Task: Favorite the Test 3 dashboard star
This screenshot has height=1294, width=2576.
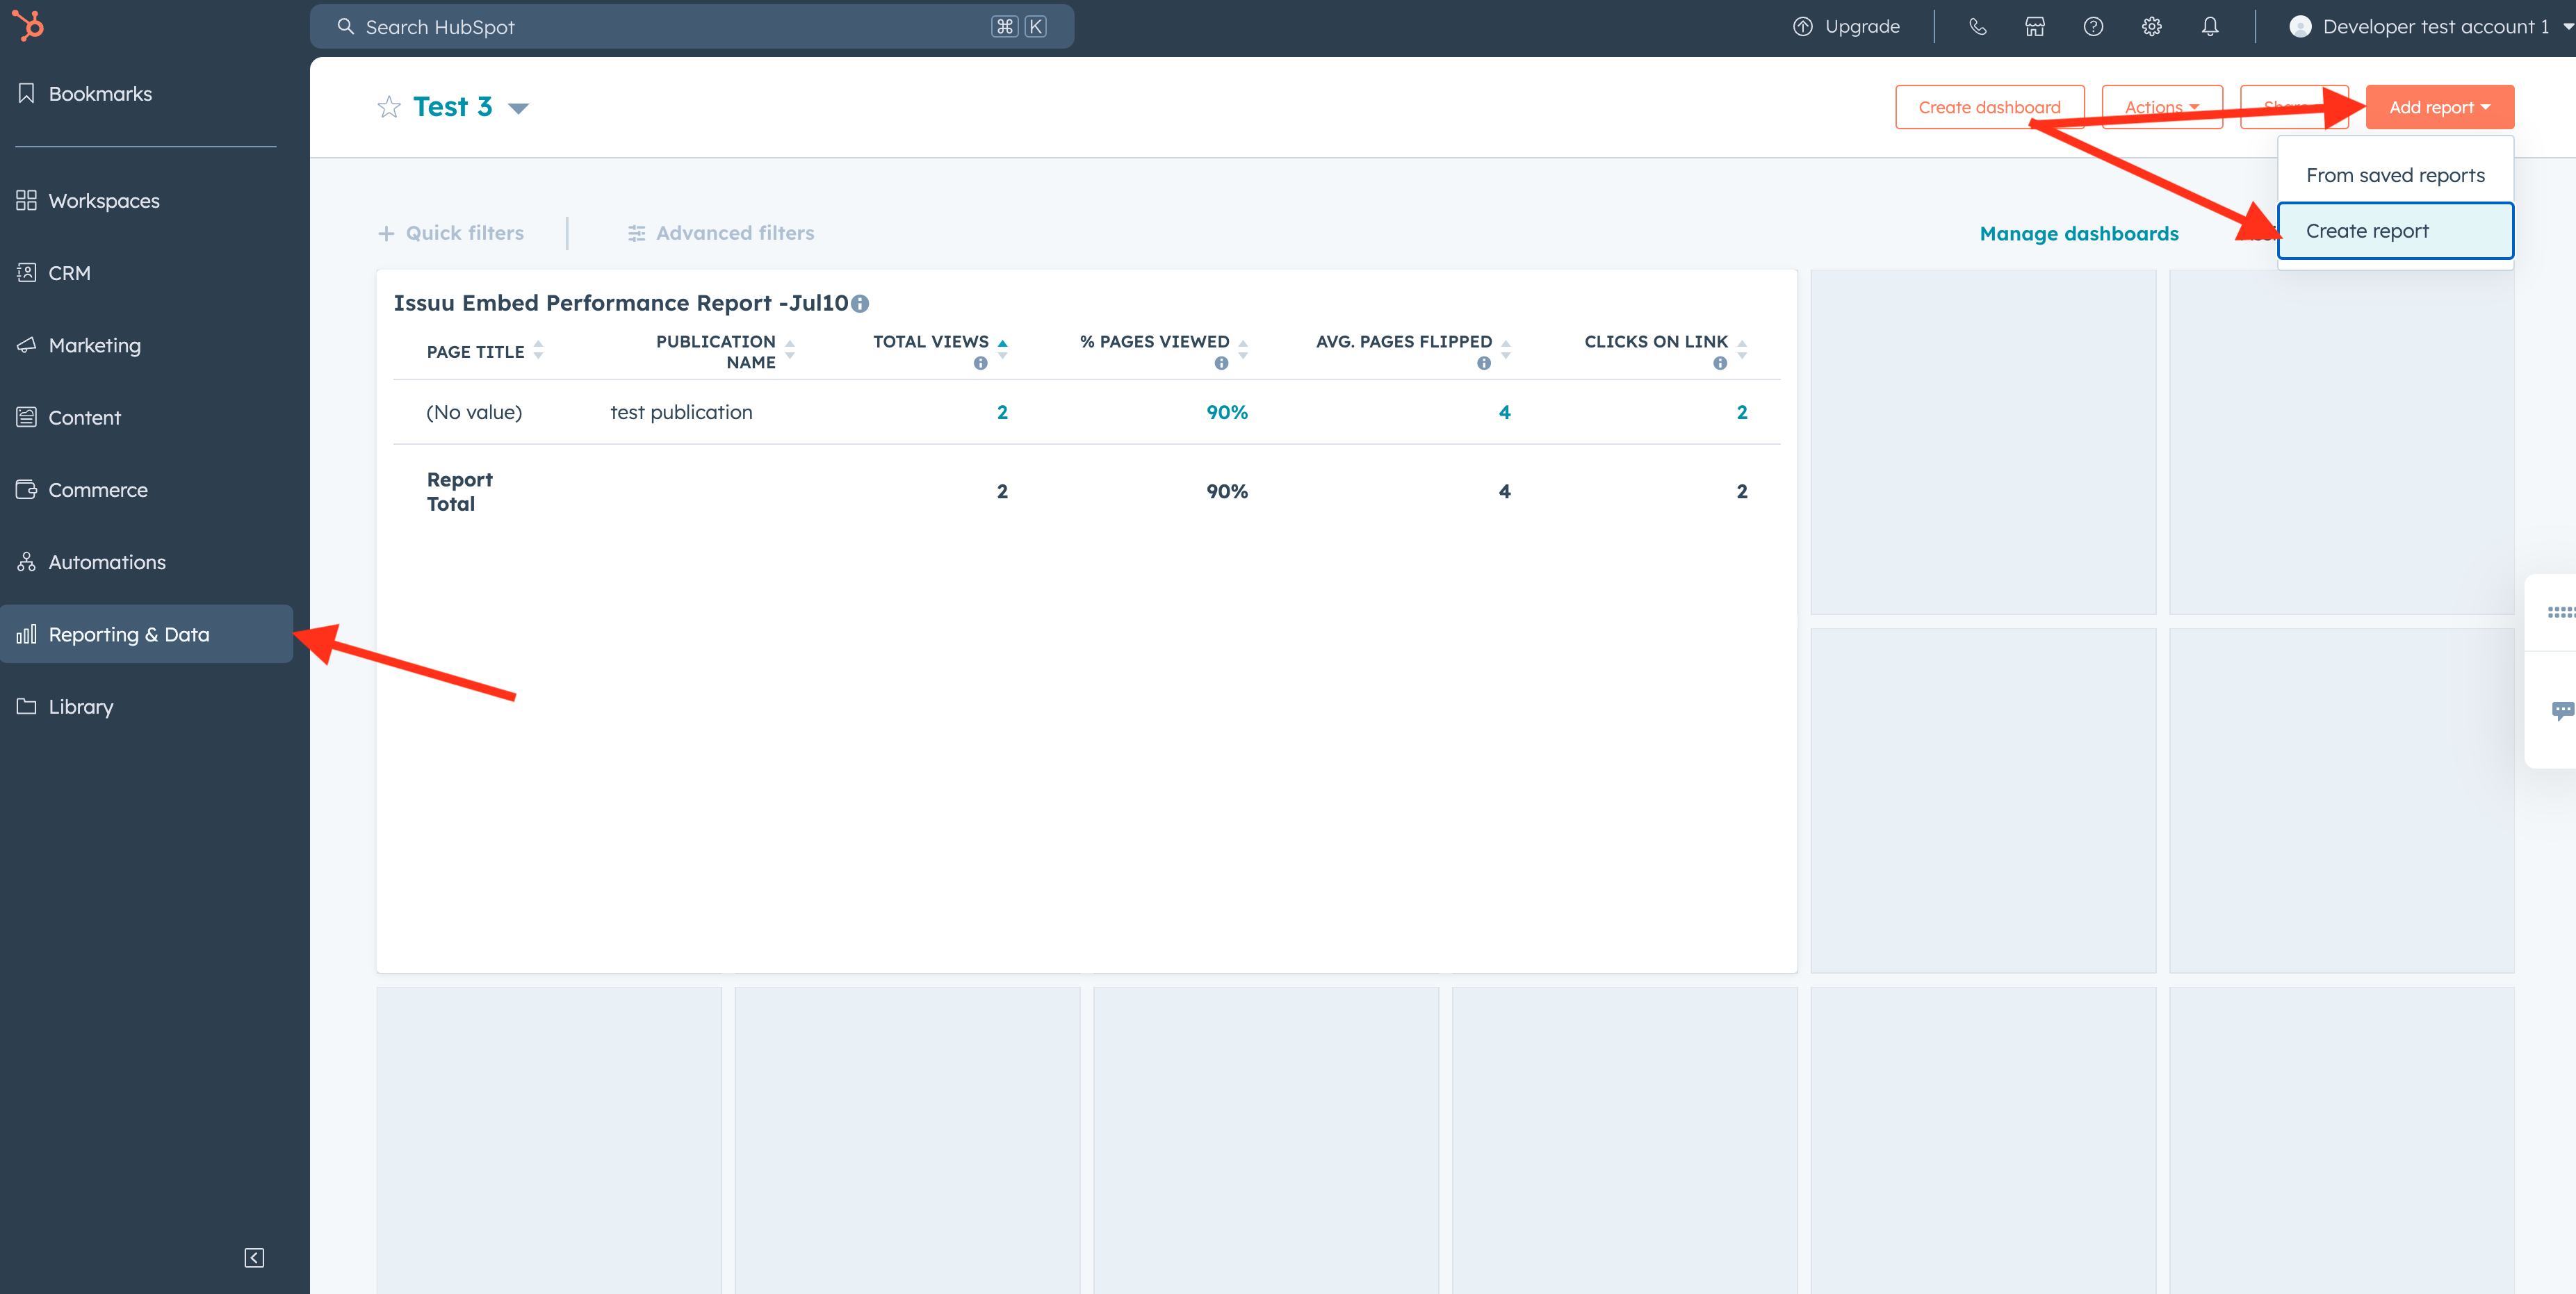Action: coord(389,107)
